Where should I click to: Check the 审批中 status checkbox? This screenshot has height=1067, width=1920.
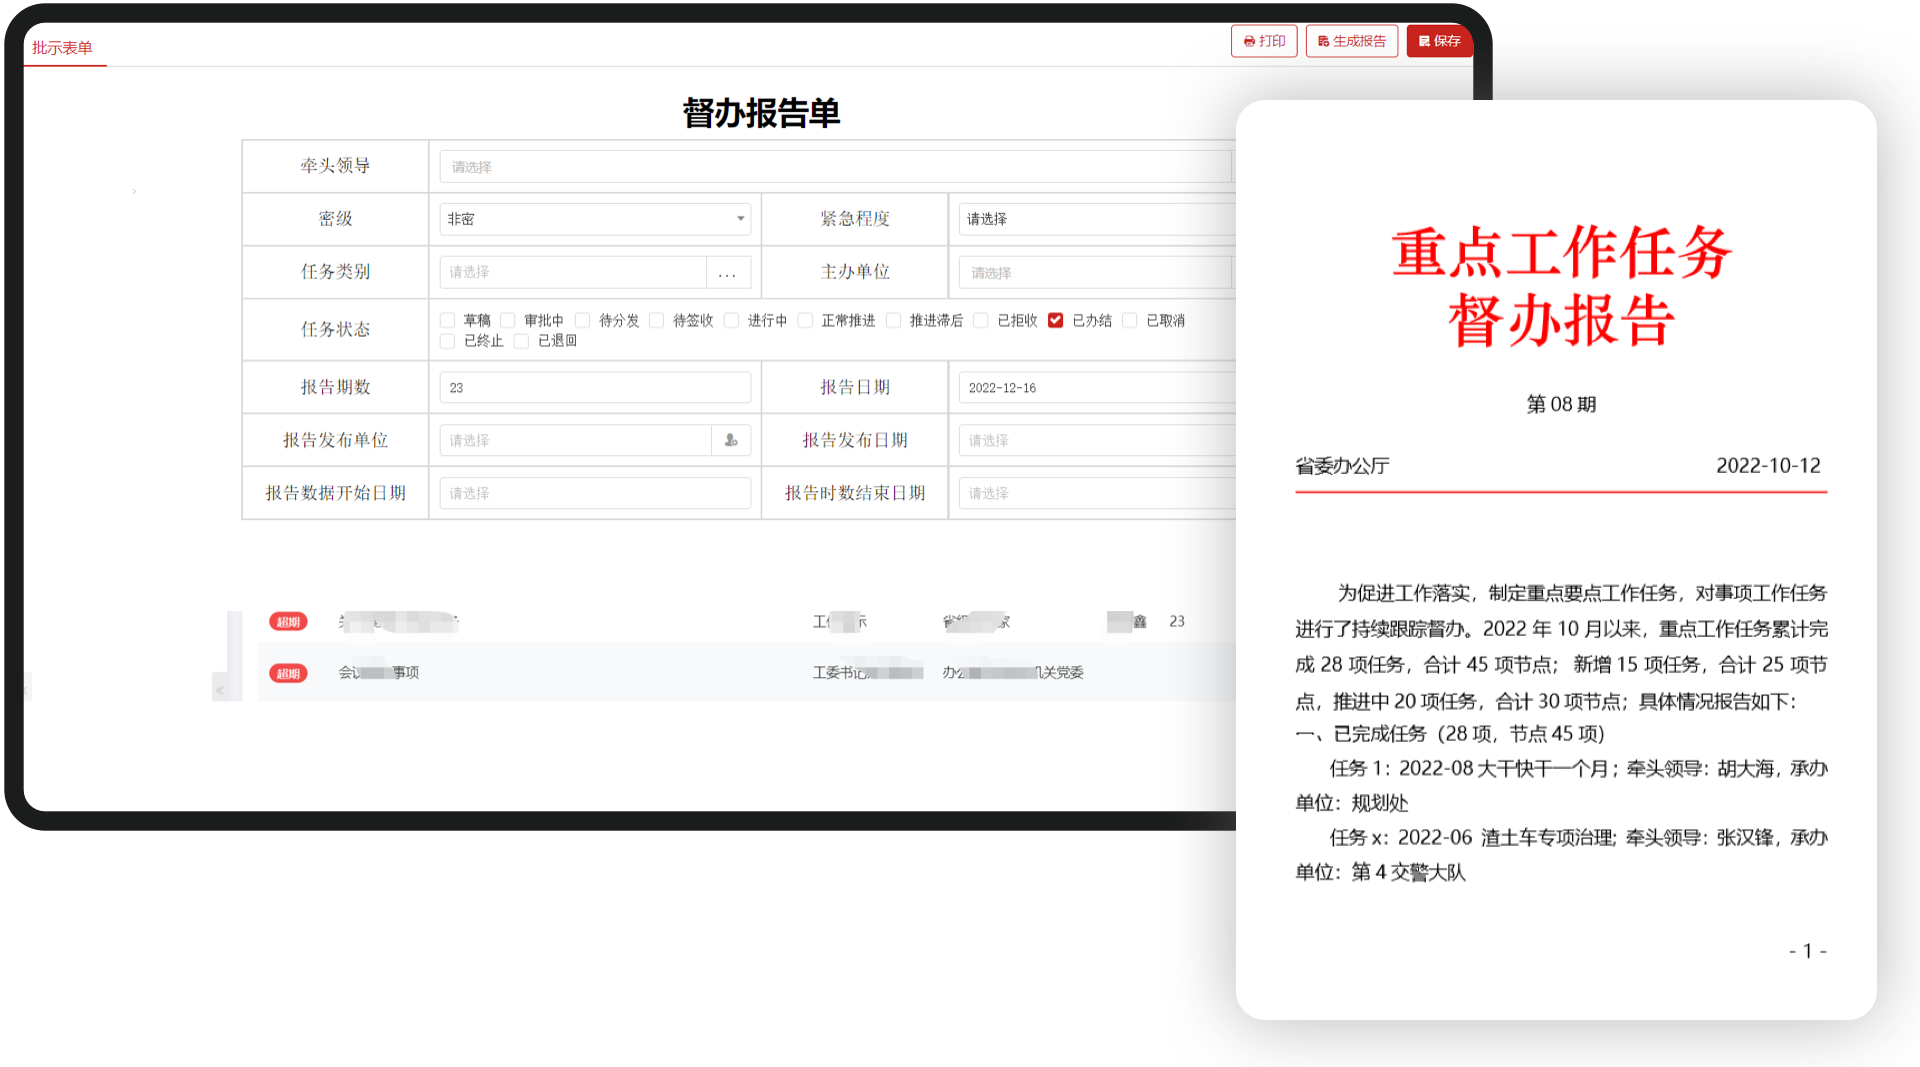pyautogui.click(x=508, y=320)
